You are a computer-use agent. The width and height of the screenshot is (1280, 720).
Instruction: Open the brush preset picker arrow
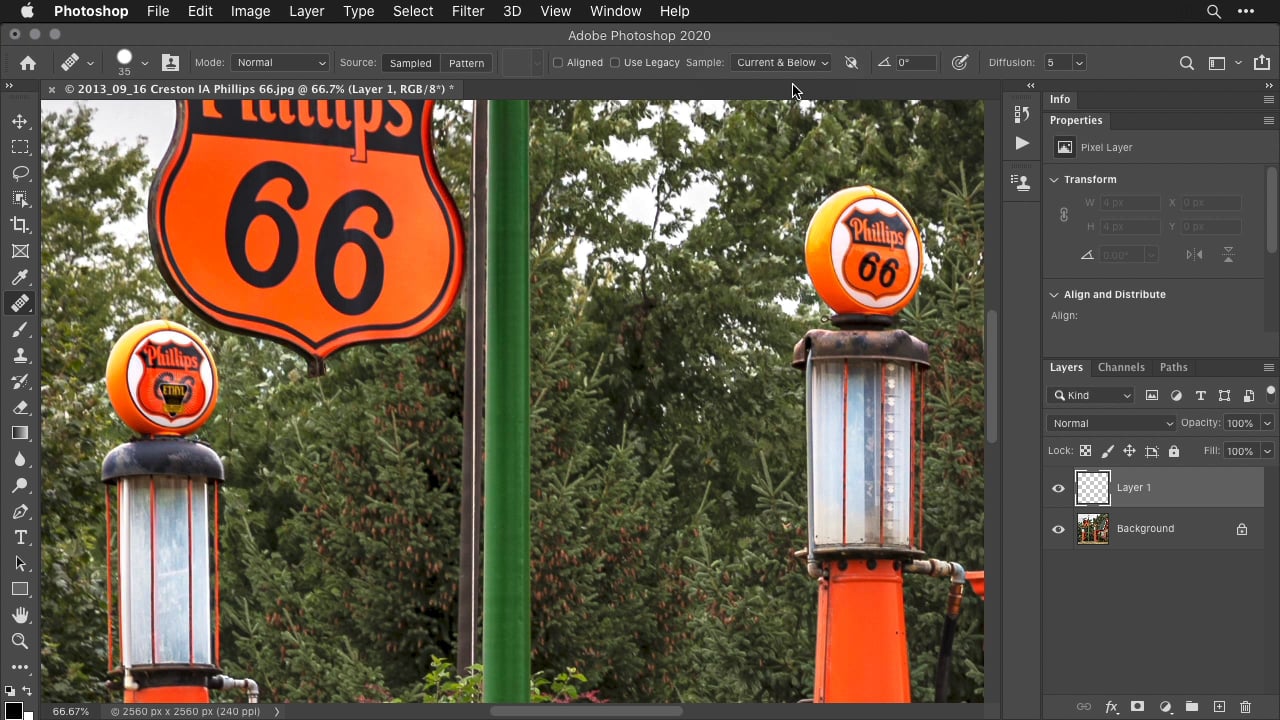pyautogui.click(x=144, y=63)
